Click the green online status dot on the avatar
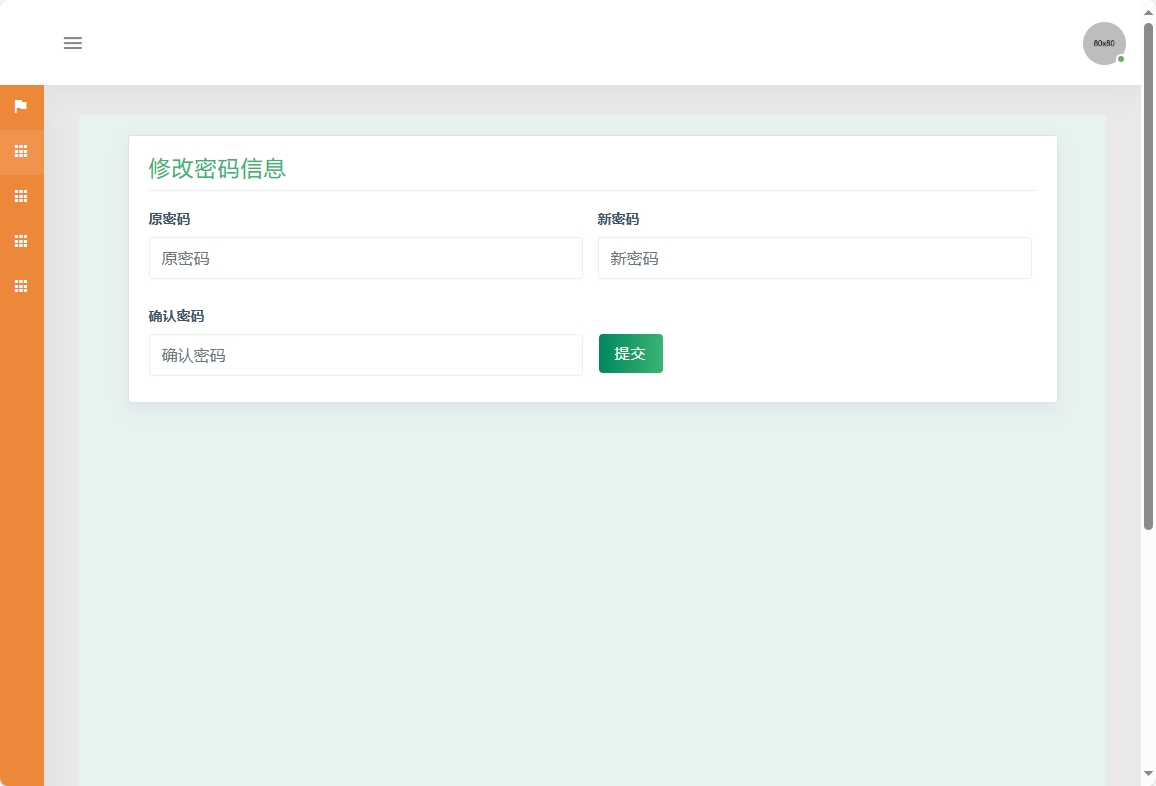Image resolution: width=1156 pixels, height=786 pixels. point(1121,59)
